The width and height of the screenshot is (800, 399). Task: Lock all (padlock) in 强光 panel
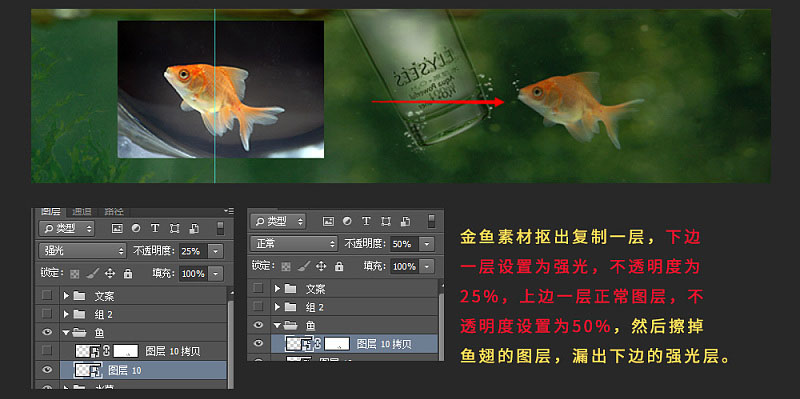[128, 273]
